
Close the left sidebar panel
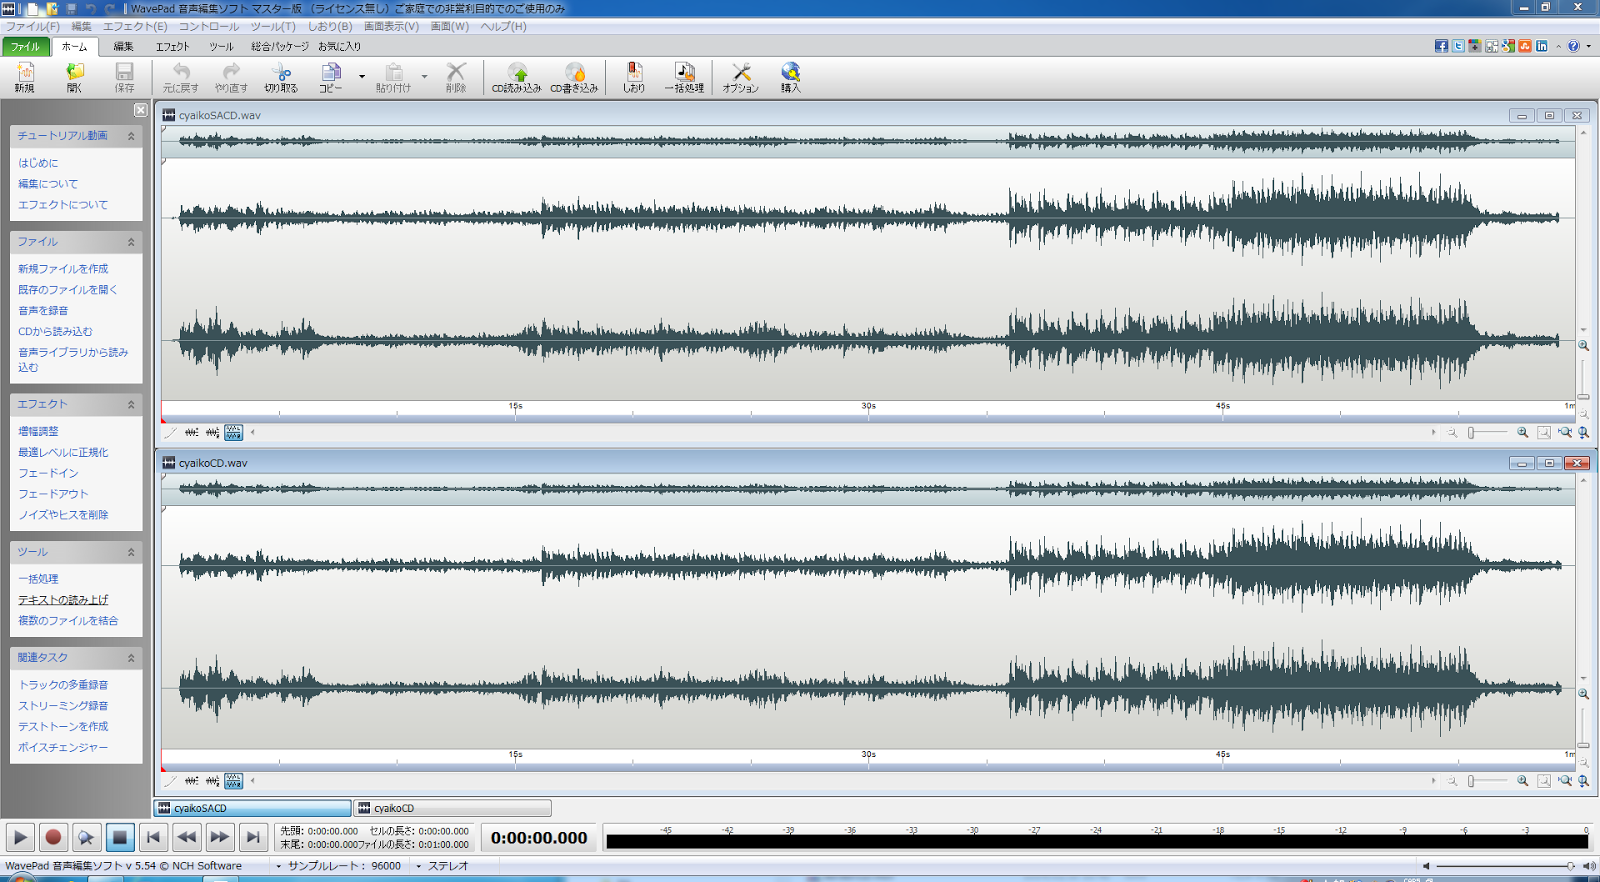point(140,110)
